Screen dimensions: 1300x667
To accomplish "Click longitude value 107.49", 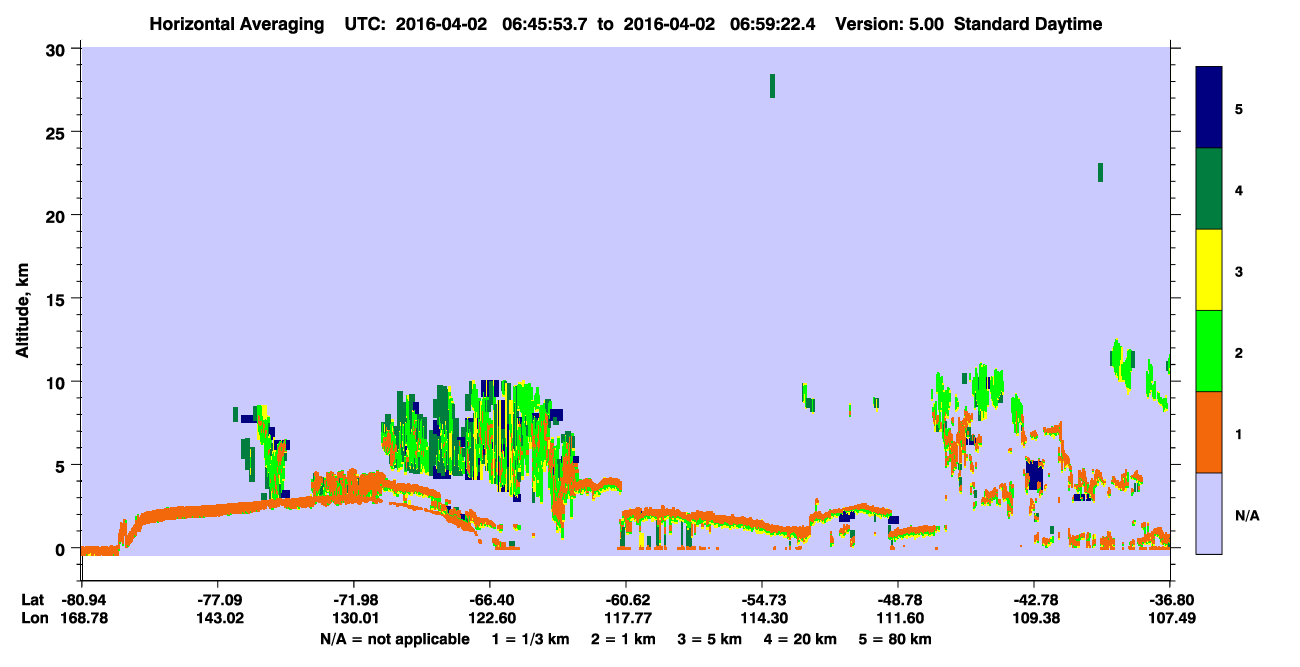I will click(1170, 618).
